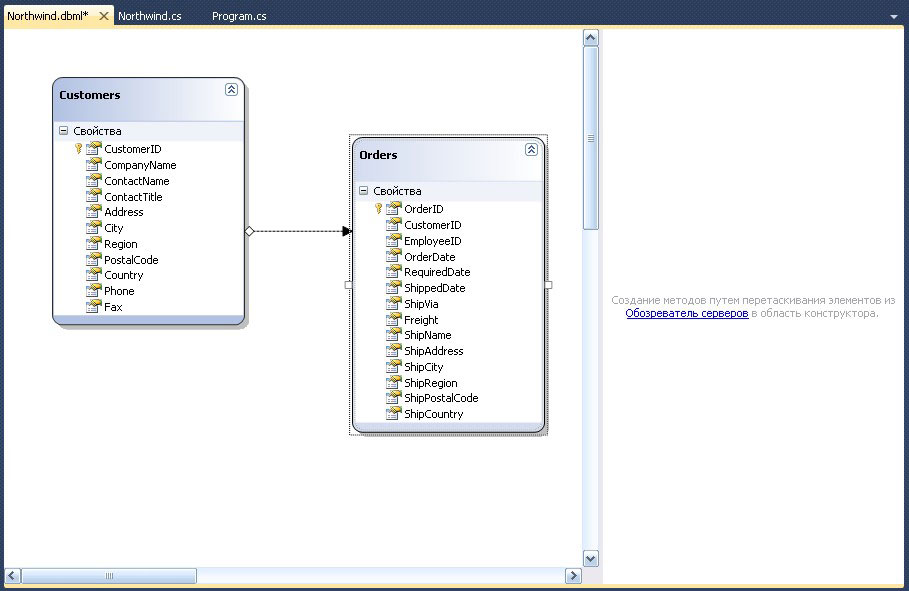Click the primary key icon beside Customers CustomerID
This screenshot has width=909, height=591.
click(78, 148)
